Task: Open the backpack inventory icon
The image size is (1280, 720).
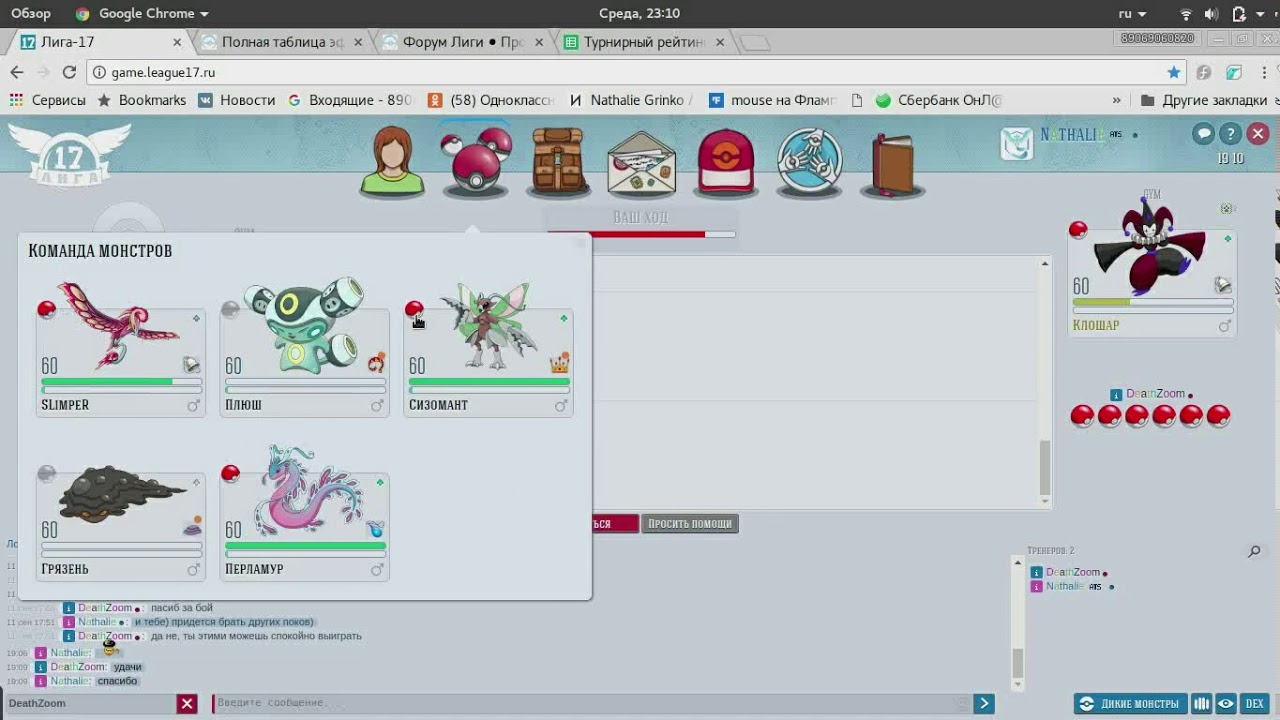Action: pos(558,160)
